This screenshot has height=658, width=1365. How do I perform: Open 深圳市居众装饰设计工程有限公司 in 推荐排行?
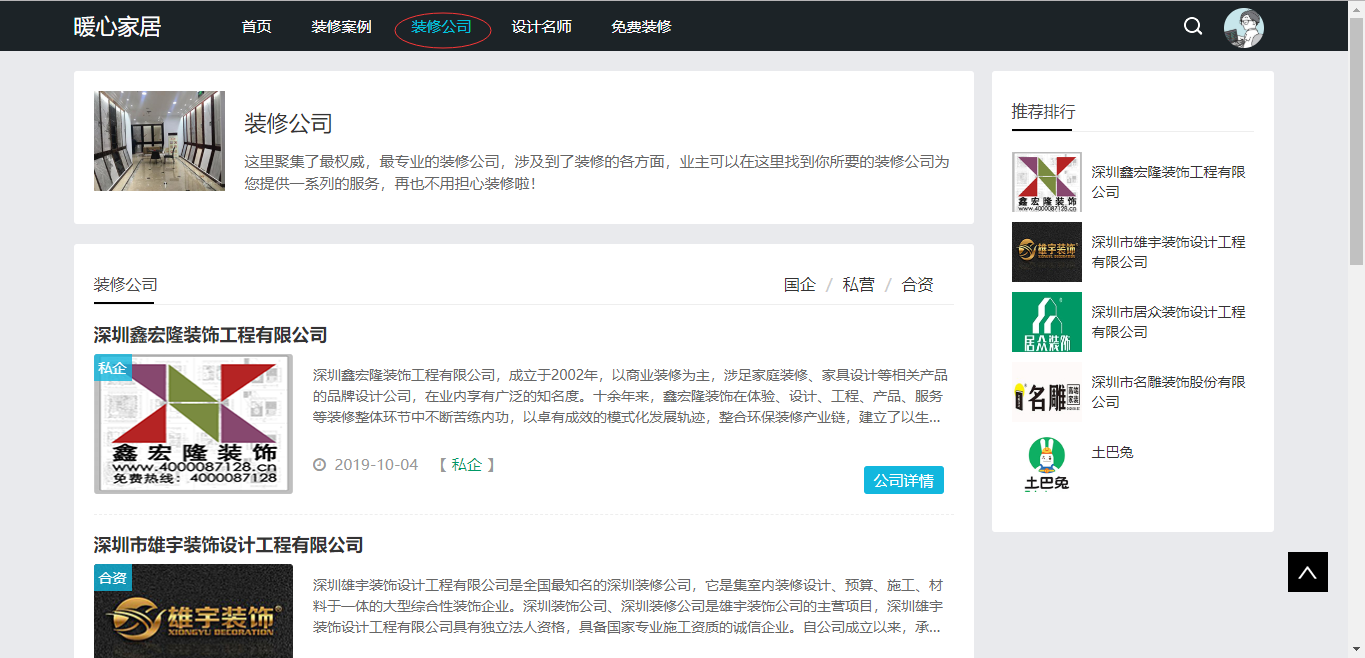tap(1169, 322)
